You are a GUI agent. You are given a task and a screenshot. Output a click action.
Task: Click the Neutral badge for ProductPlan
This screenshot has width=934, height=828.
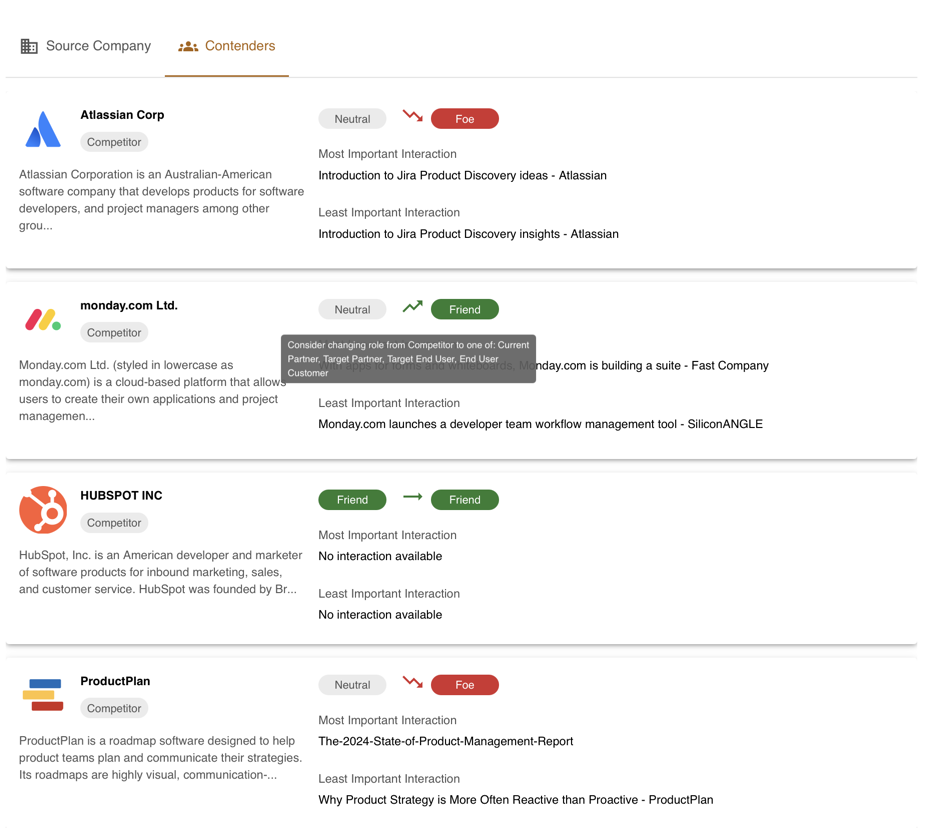pyautogui.click(x=352, y=685)
